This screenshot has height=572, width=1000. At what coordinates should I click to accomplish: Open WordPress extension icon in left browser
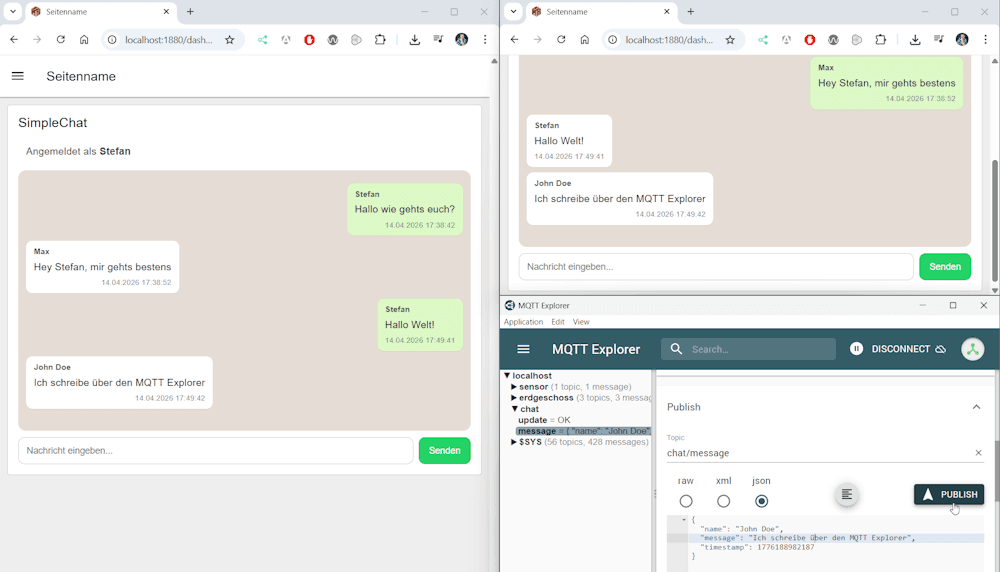(x=333, y=40)
